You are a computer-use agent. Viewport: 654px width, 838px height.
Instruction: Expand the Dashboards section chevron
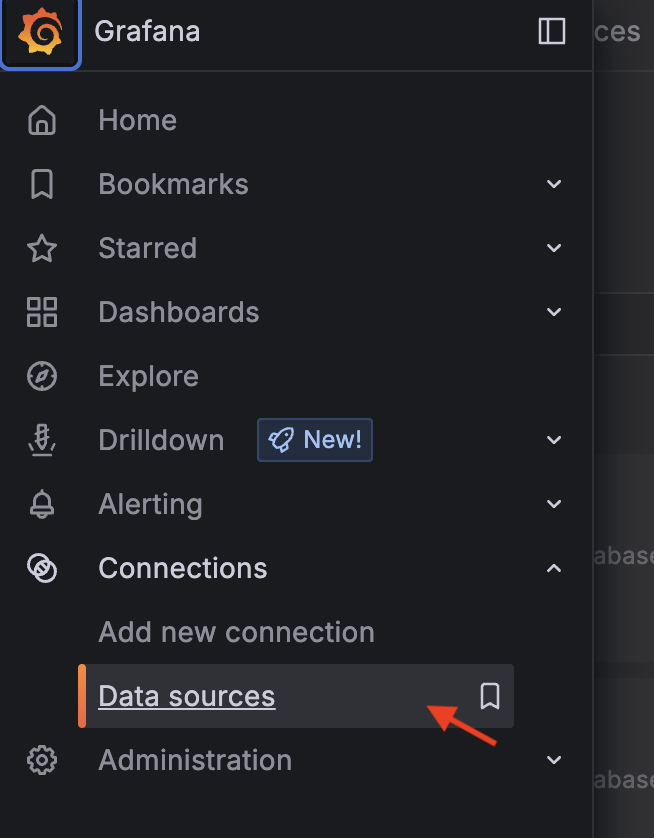click(554, 312)
